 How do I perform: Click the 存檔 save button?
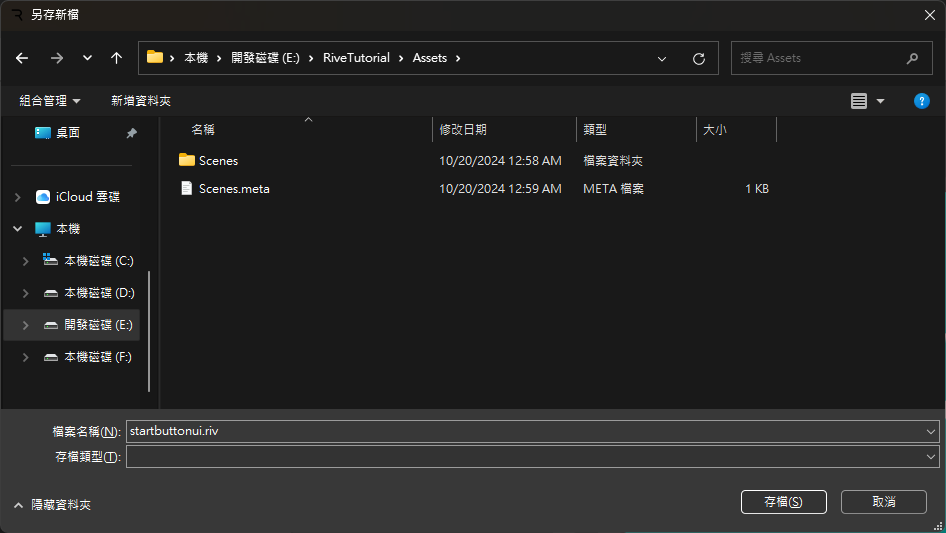[783, 501]
